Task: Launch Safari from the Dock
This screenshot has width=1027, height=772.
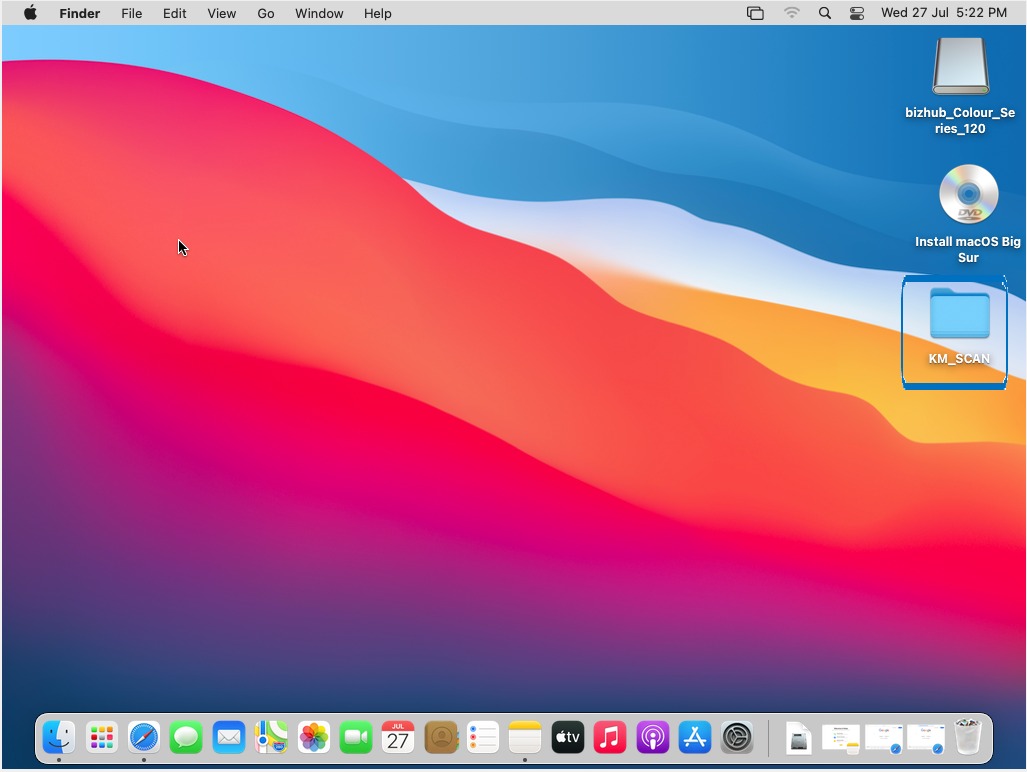Action: point(144,738)
